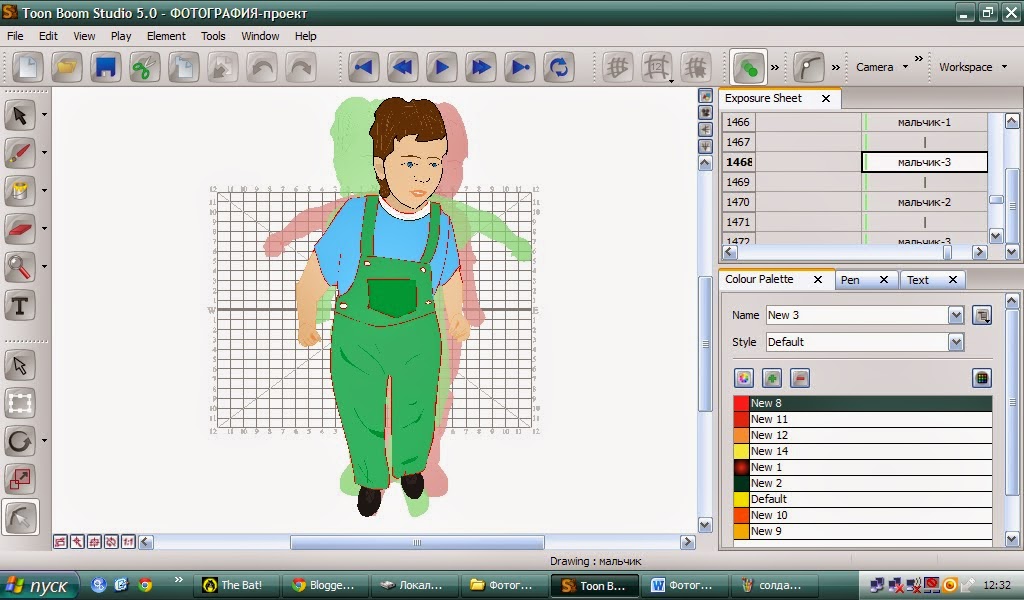Toggle onion skin with the green toolbar icon
The image size is (1024, 600).
tap(748, 67)
